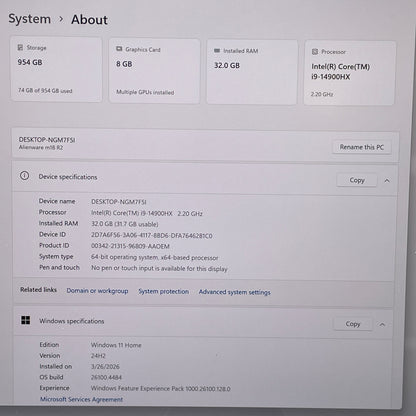Click '74 GB of 954 GB used' text
Viewport: 416px width, 416px height.
45,90
